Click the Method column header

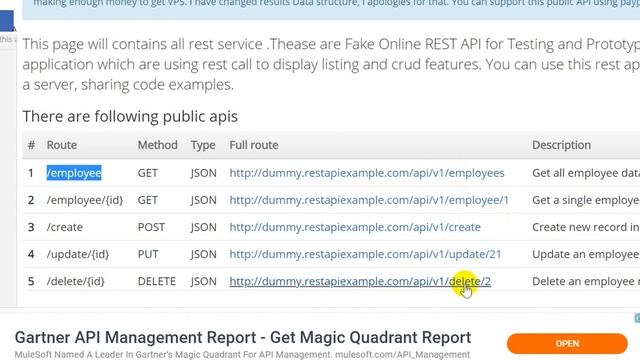(x=158, y=145)
